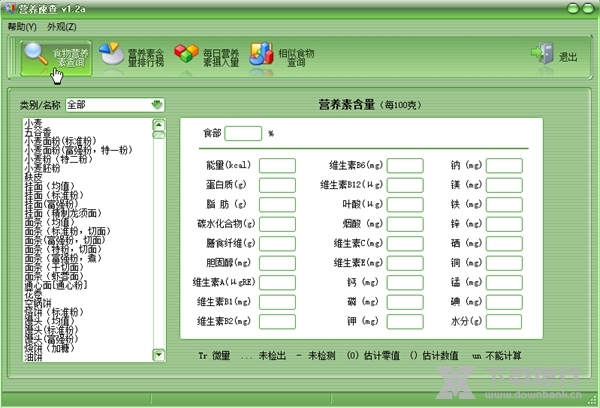Click the 维生素B2(mg) value field

click(x=277, y=322)
